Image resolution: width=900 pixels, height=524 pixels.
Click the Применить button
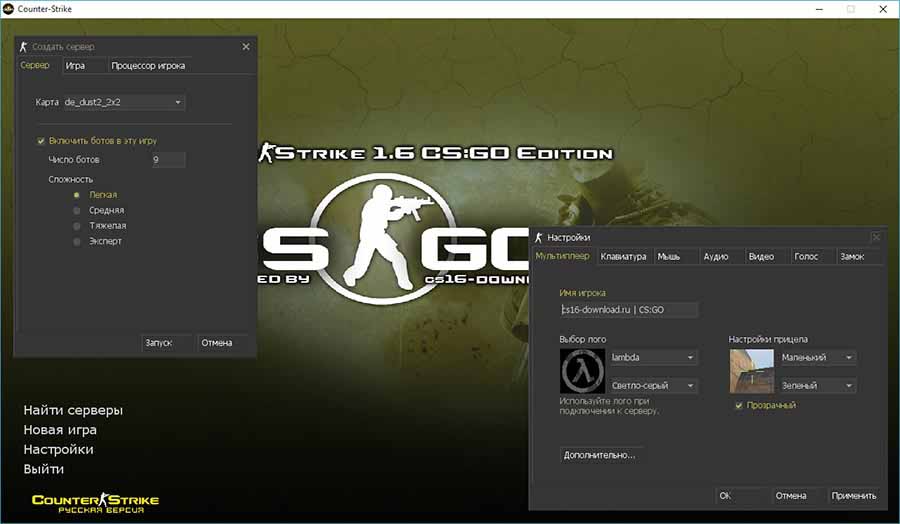pyautogui.click(x=854, y=495)
